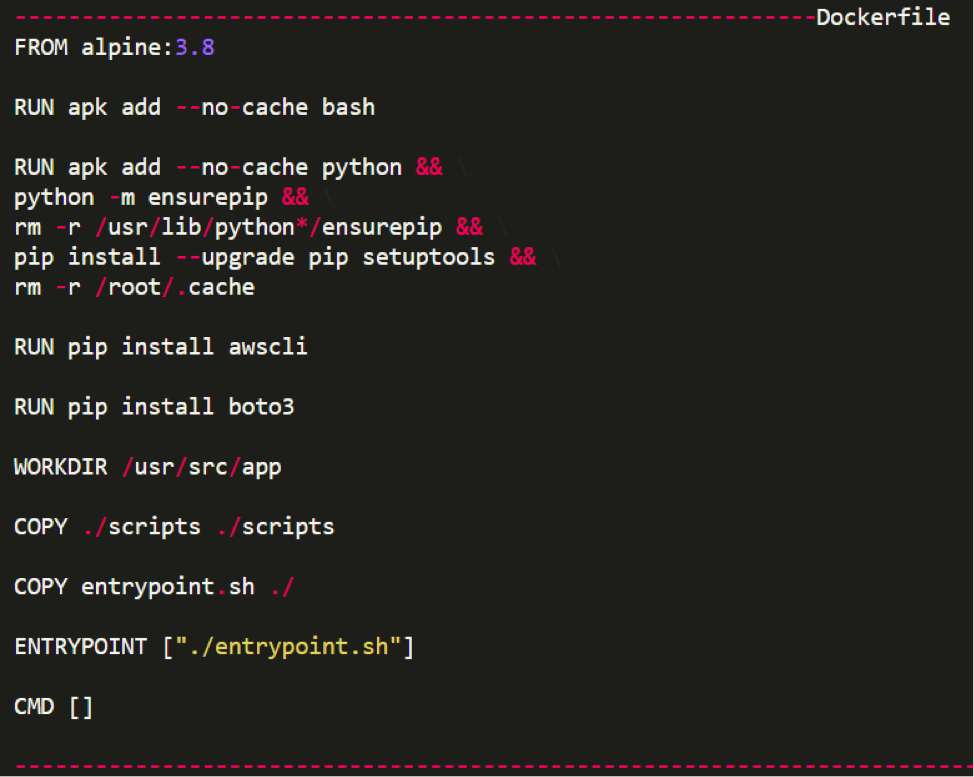Click the first ./scripts source path
Image resolution: width=974 pixels, height=777 pixels.
[x=142, y=527]
